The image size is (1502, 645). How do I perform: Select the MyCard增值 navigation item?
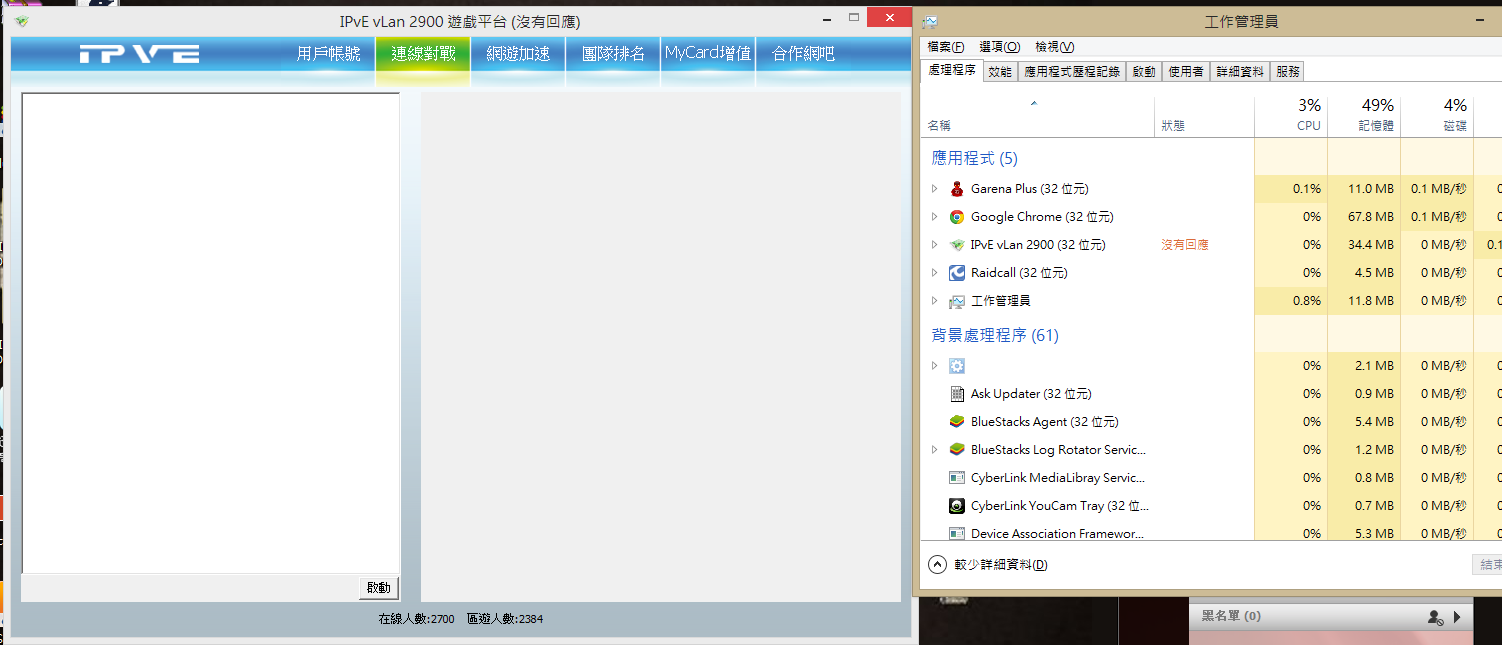[x=708, y=54]
